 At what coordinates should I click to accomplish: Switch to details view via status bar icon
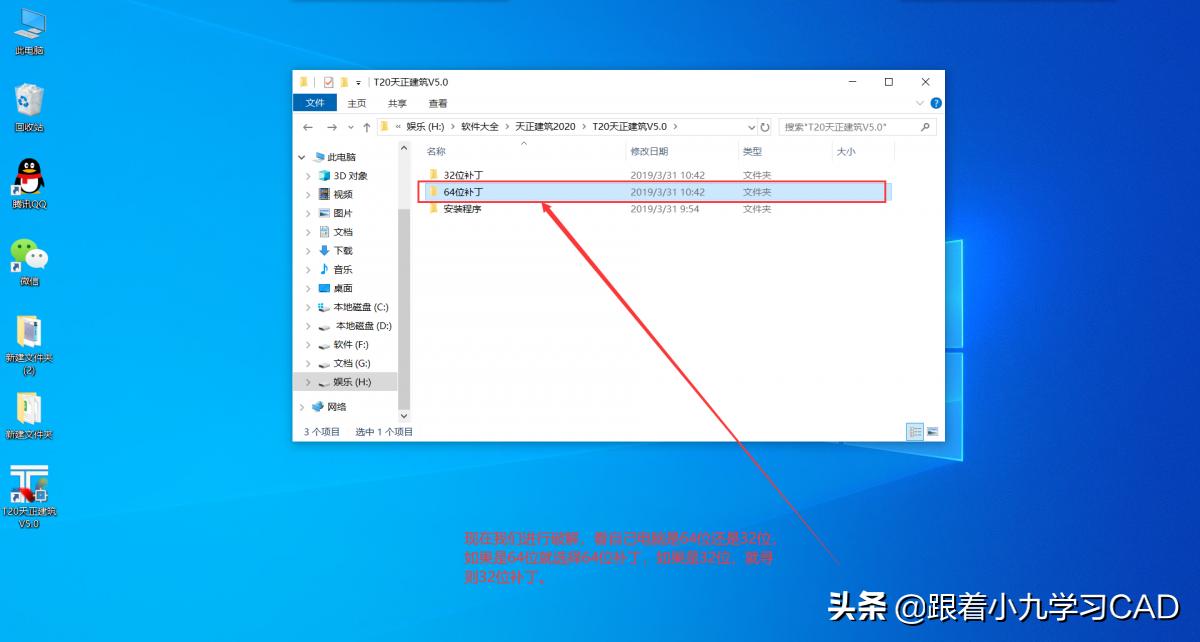tap(916, 431)
